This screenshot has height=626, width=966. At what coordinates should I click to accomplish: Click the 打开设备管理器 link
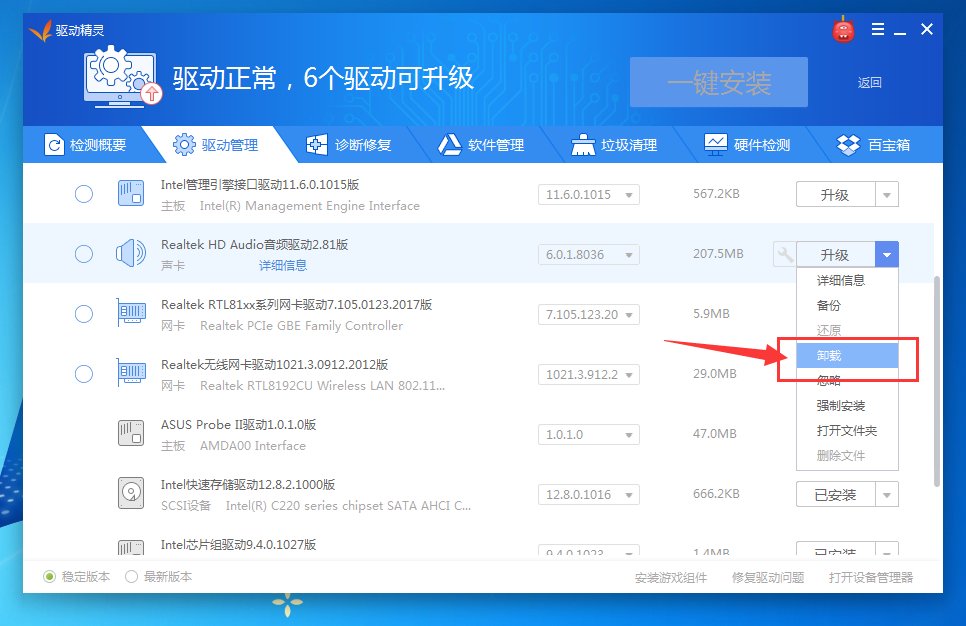coord(871,577)
